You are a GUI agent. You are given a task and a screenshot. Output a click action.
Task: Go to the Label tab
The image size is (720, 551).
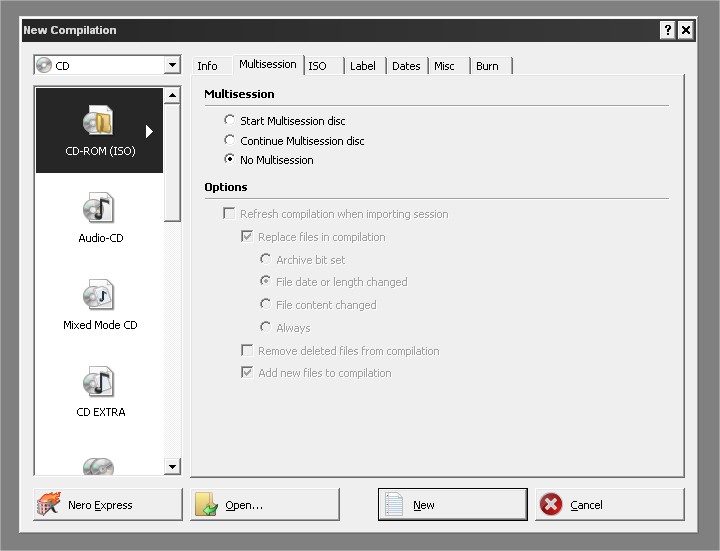(x=363, y=66)
